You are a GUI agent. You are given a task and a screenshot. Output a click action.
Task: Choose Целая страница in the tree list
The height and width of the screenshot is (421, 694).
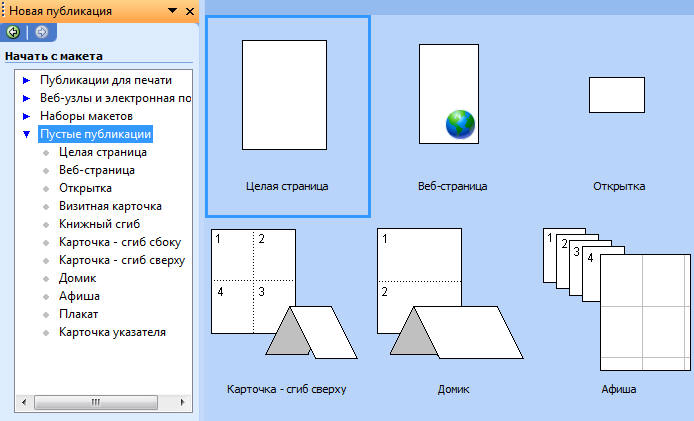103,152
